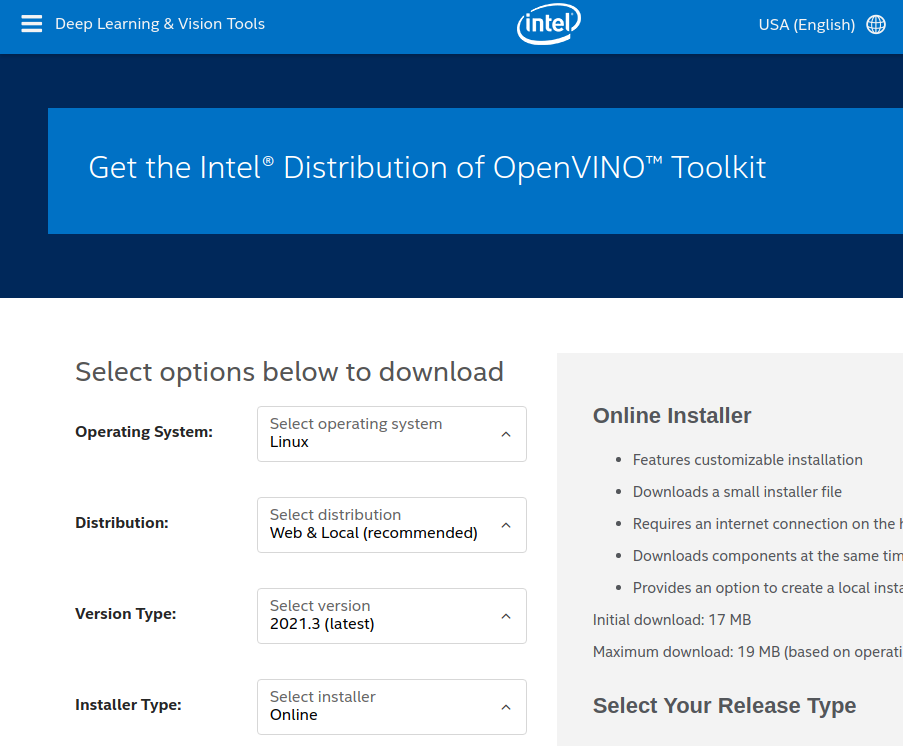Click 'Provides an option to create a local' bullet
This screenshot has width=903, height=746.
[767, 588]
